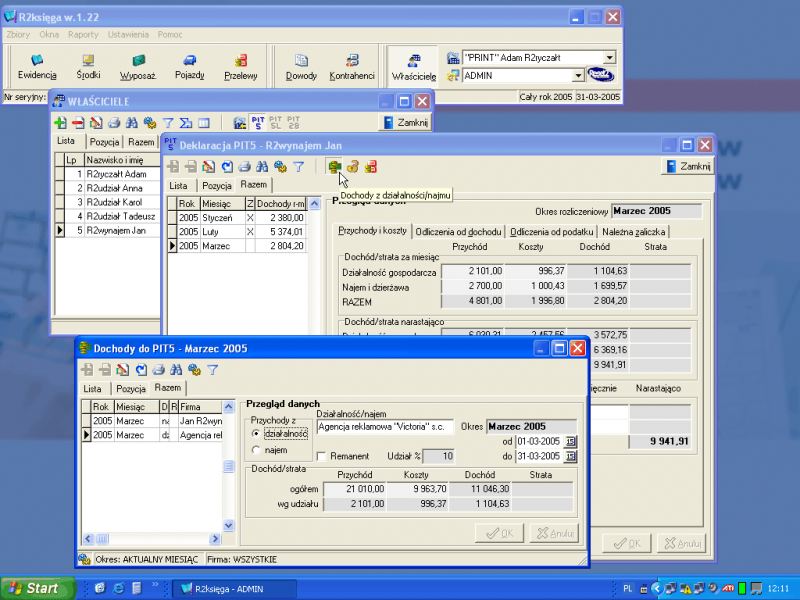Viewport: 800px width, 600px height.
Task: Click the binoculars icon in Dochody do PIT5
Action: click(177, 370)
